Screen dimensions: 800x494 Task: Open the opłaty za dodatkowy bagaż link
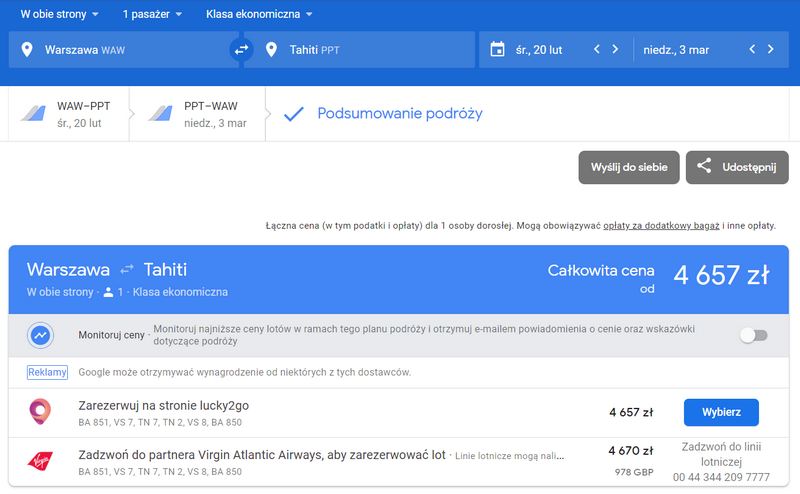(x=661, y=226)
